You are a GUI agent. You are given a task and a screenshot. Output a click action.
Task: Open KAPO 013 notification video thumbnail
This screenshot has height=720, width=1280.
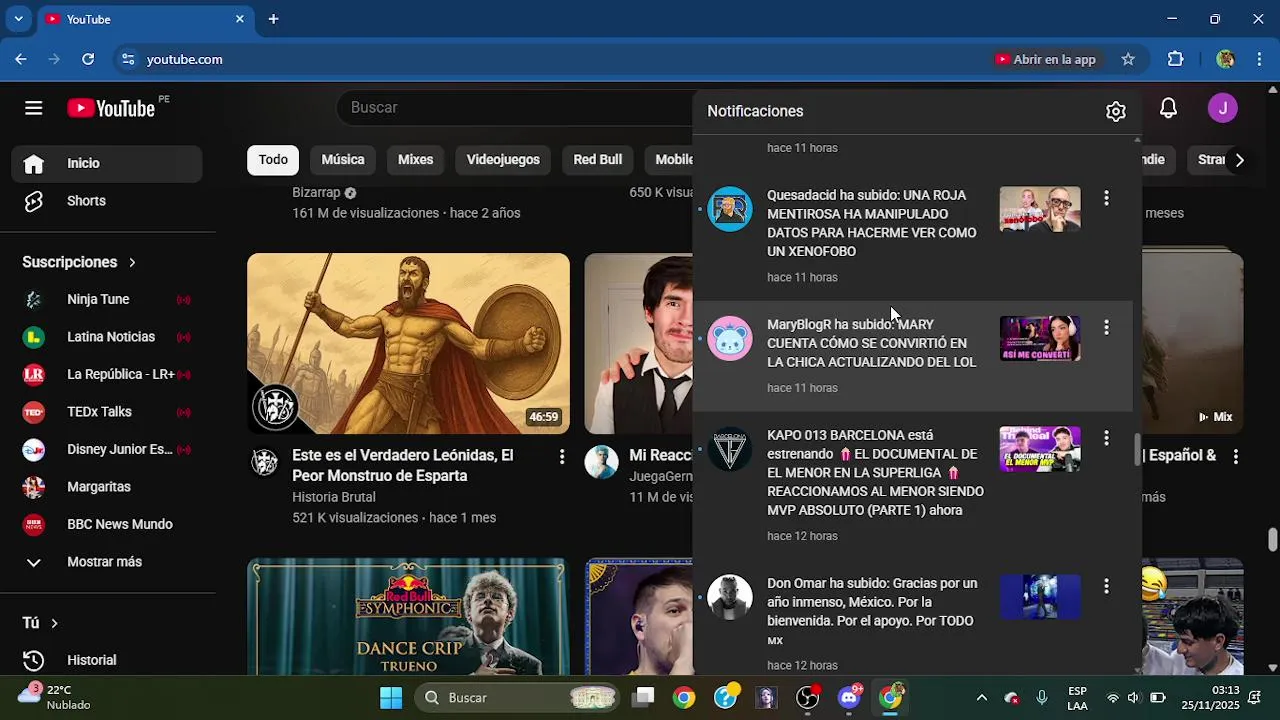point(1040,449)
